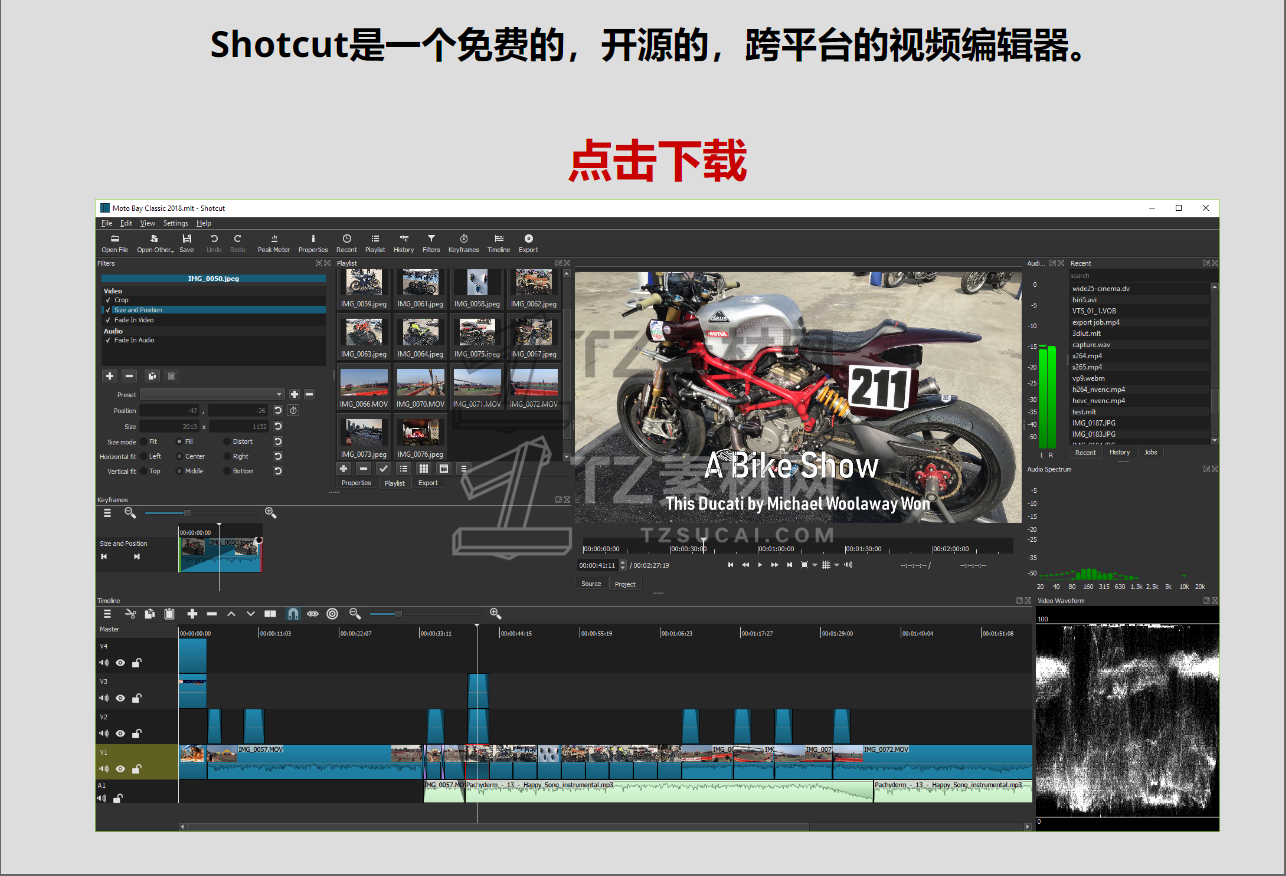Click the Cut scissors icon in the timeline

pos(130,613)
